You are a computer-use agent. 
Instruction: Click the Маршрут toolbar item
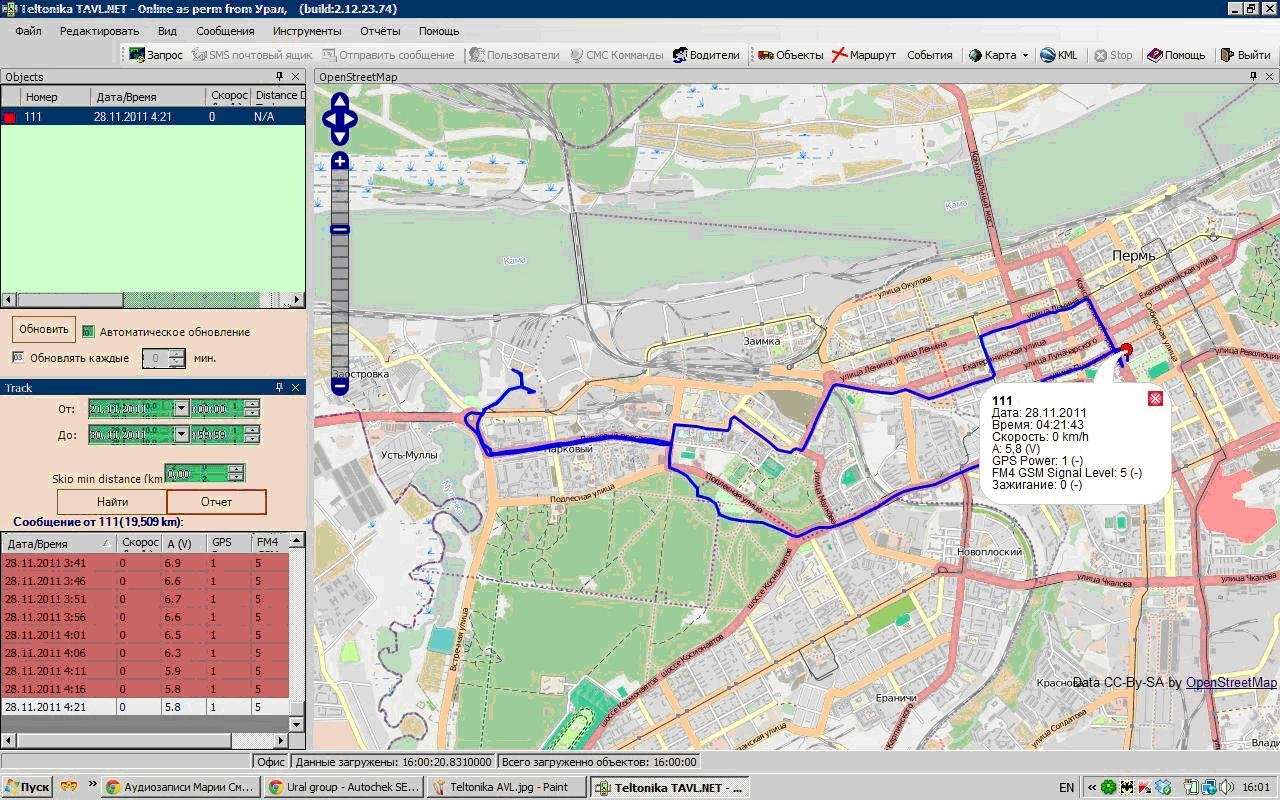864,55
